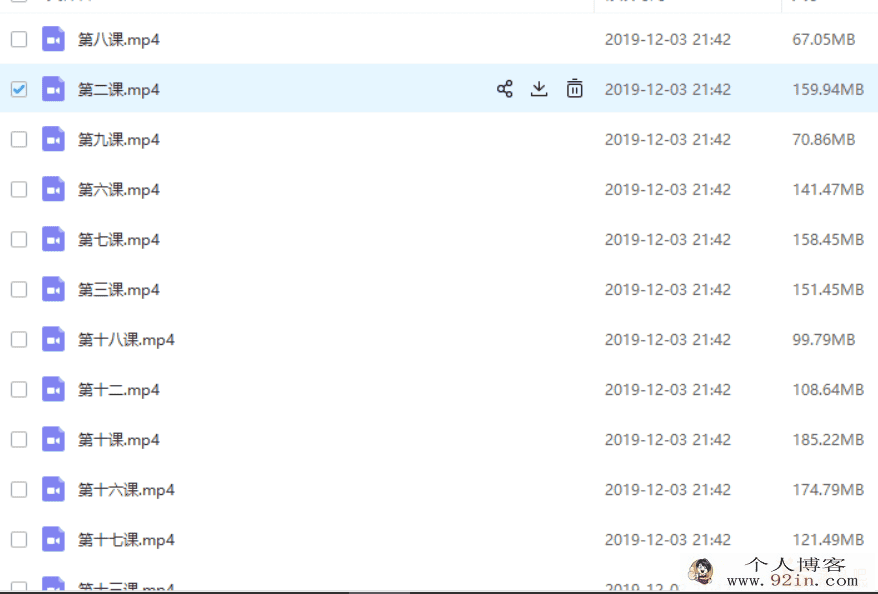
Task: Click the 92in.com blog watermark logo
Action: click(776, 572)
